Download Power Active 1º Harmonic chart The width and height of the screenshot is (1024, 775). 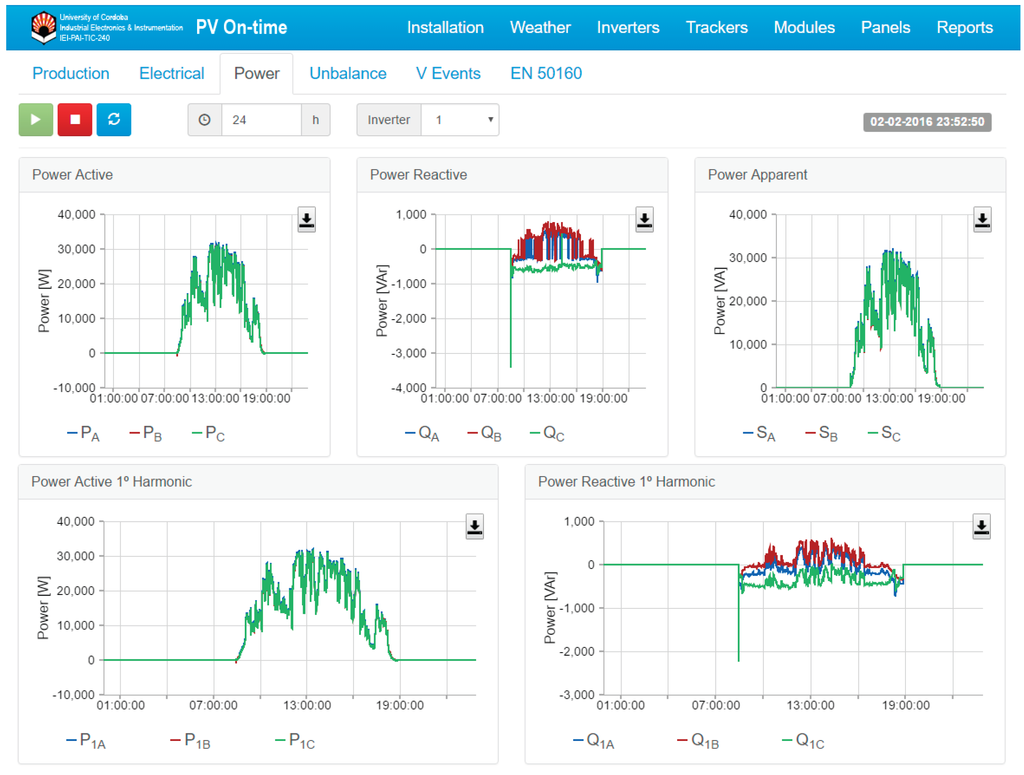tap(475, 527)
